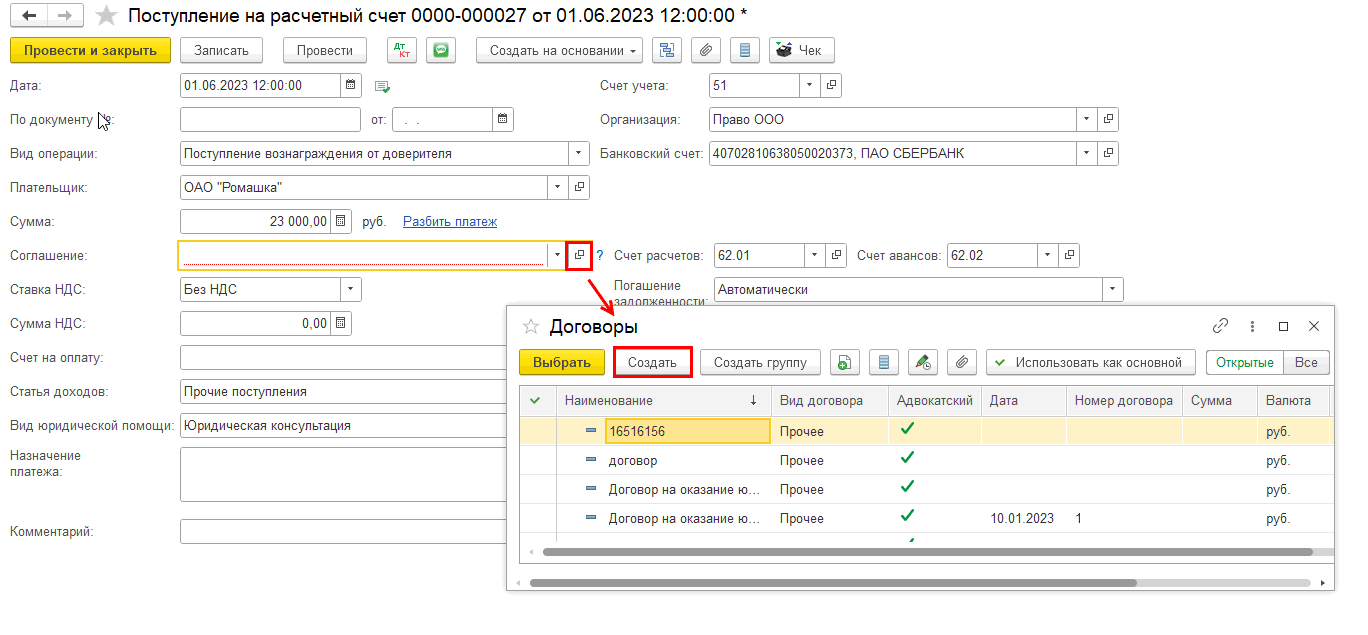Expand the Вид операции dropdown
Image resolution: width=1368 pixels, height=635 pixels.
578,154
